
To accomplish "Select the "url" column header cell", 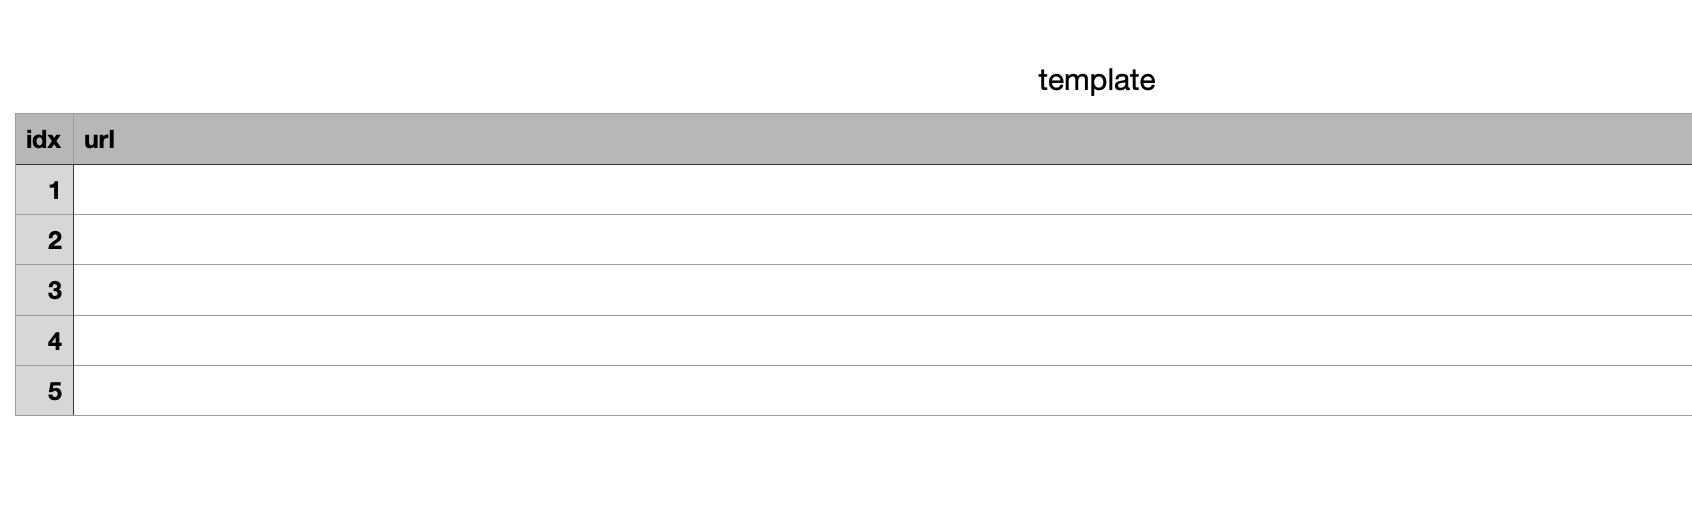I will 883,139.
